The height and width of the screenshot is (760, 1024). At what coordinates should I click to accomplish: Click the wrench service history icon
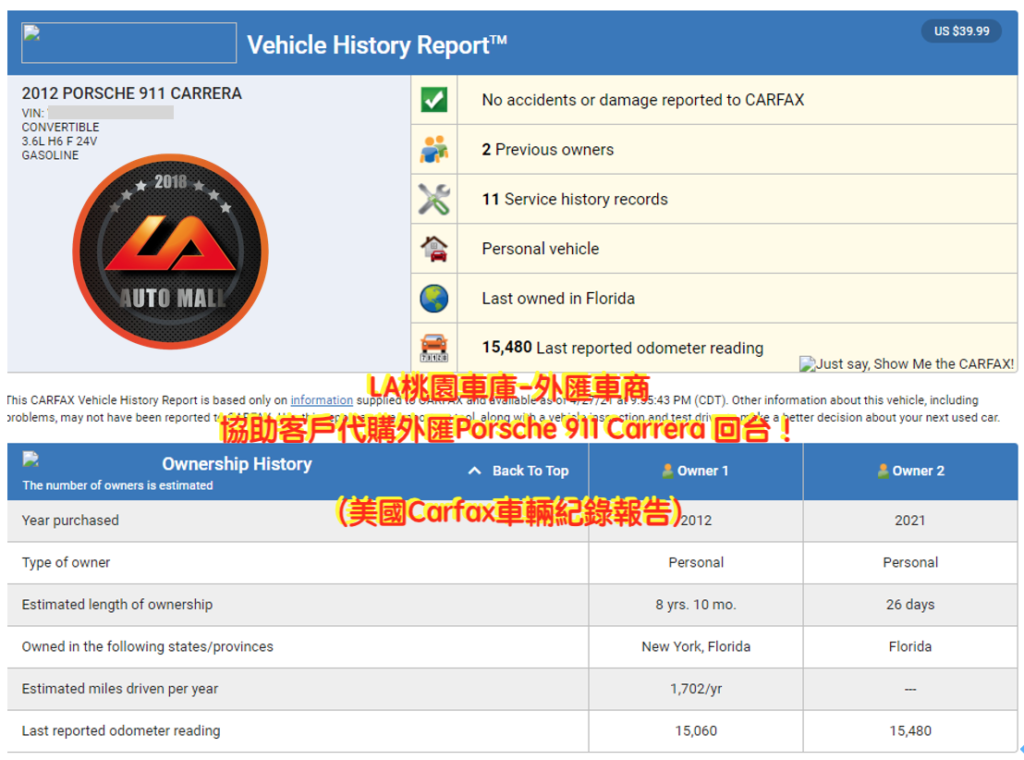434,199
